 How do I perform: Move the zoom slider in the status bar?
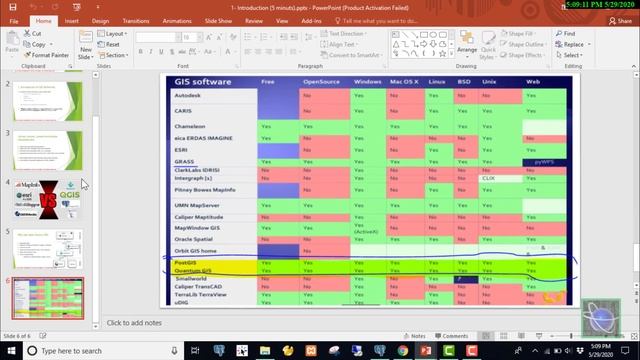(571, 336)
